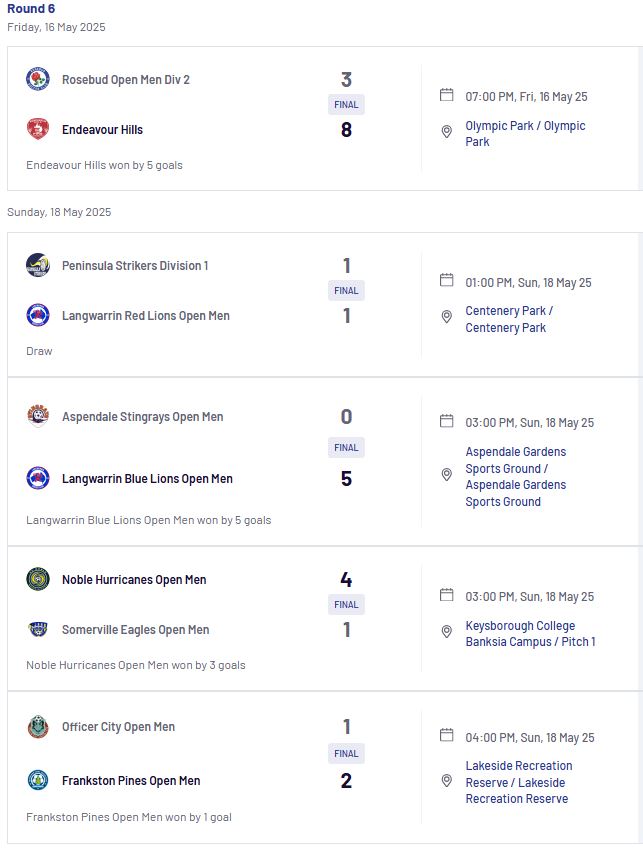
Task: Open Lakeside Recreation Reserve venue link
Action: point(519,782)
